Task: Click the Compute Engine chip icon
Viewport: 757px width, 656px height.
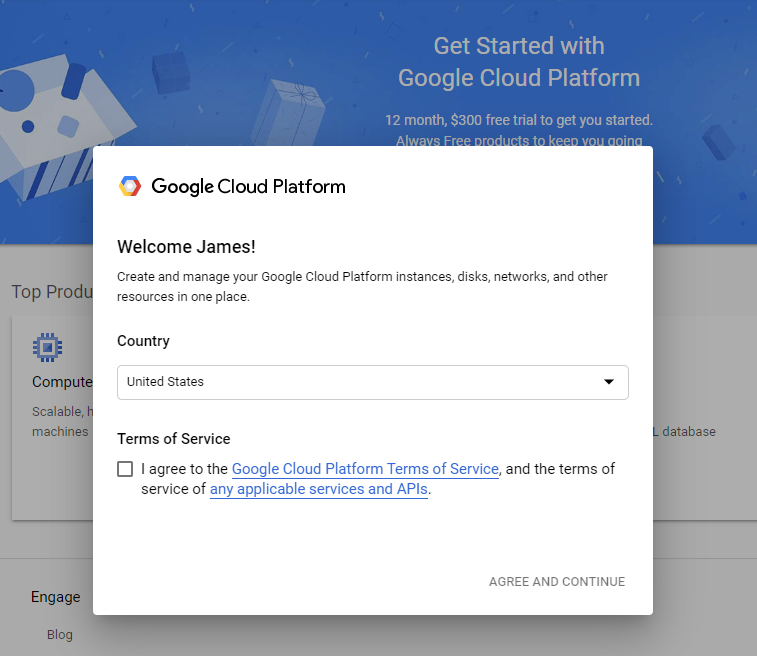Action: coord(47,347)
